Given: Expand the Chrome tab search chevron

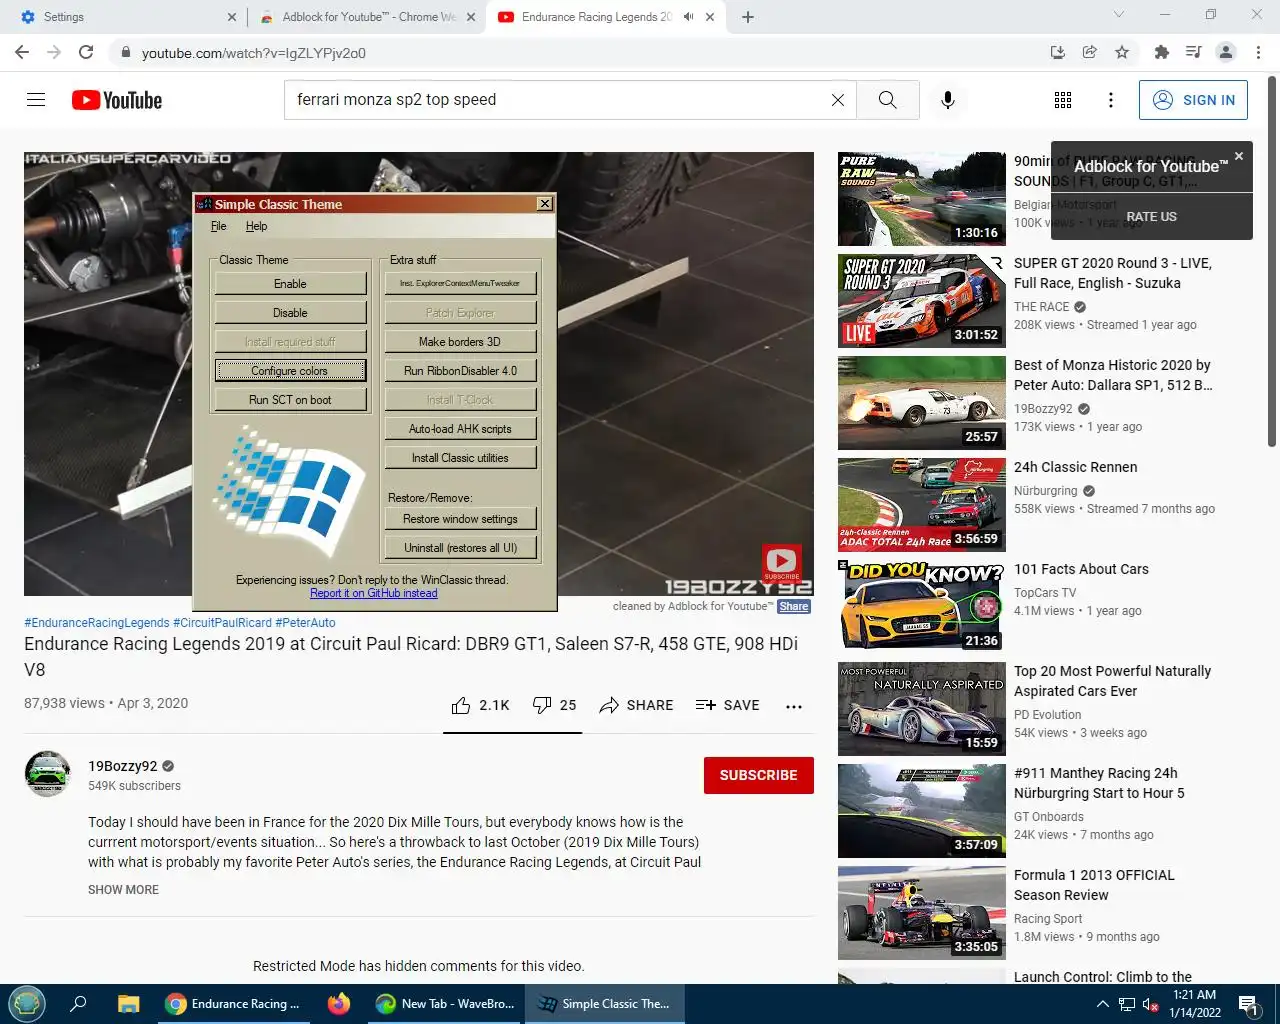Looking at the screenshot, I should click(1119, 15).
